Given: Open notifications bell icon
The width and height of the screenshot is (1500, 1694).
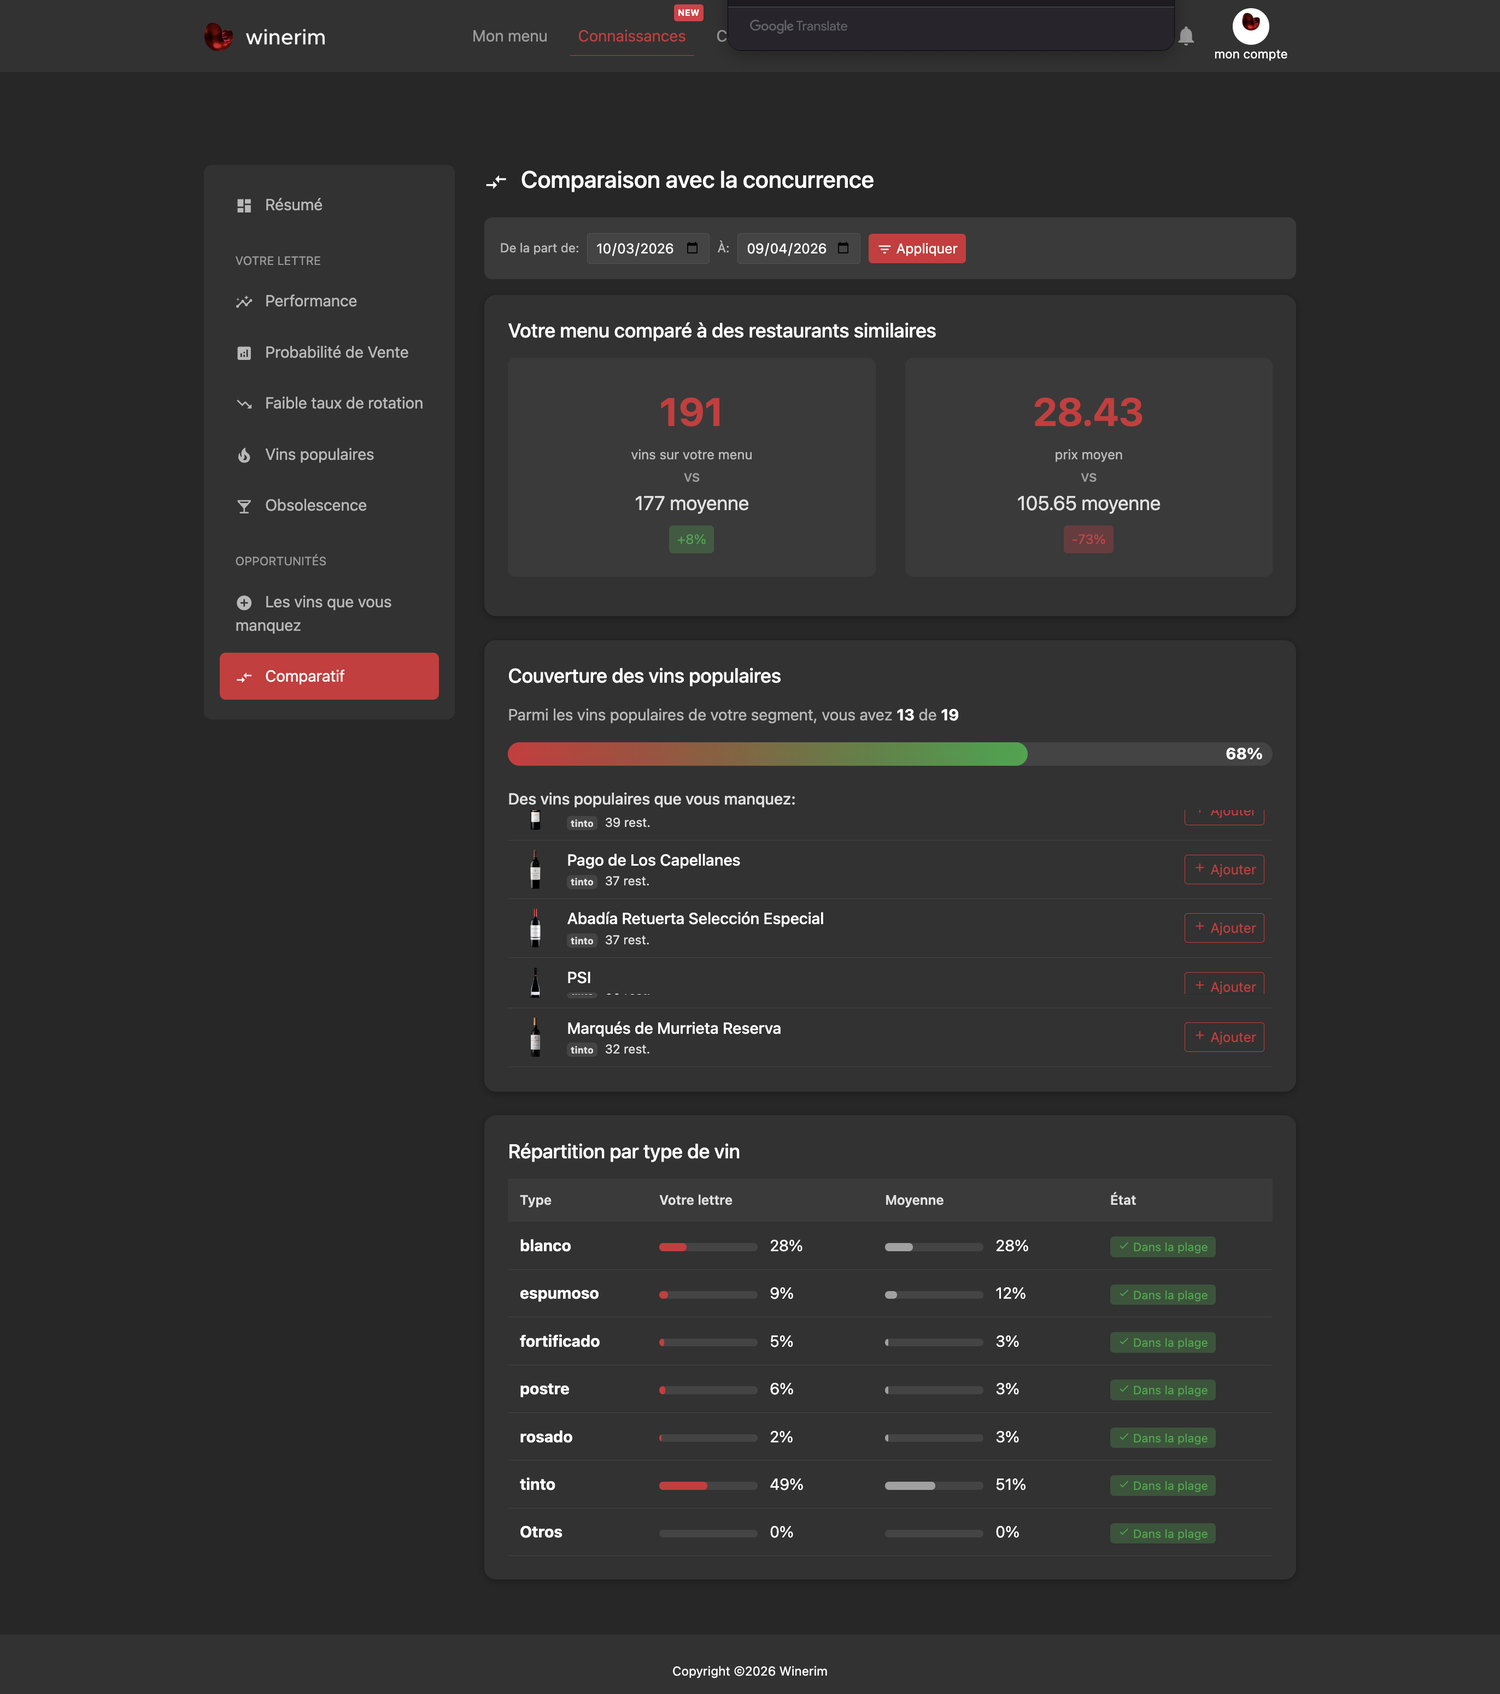Looking at the screenshot, I should coord(1186,36).
